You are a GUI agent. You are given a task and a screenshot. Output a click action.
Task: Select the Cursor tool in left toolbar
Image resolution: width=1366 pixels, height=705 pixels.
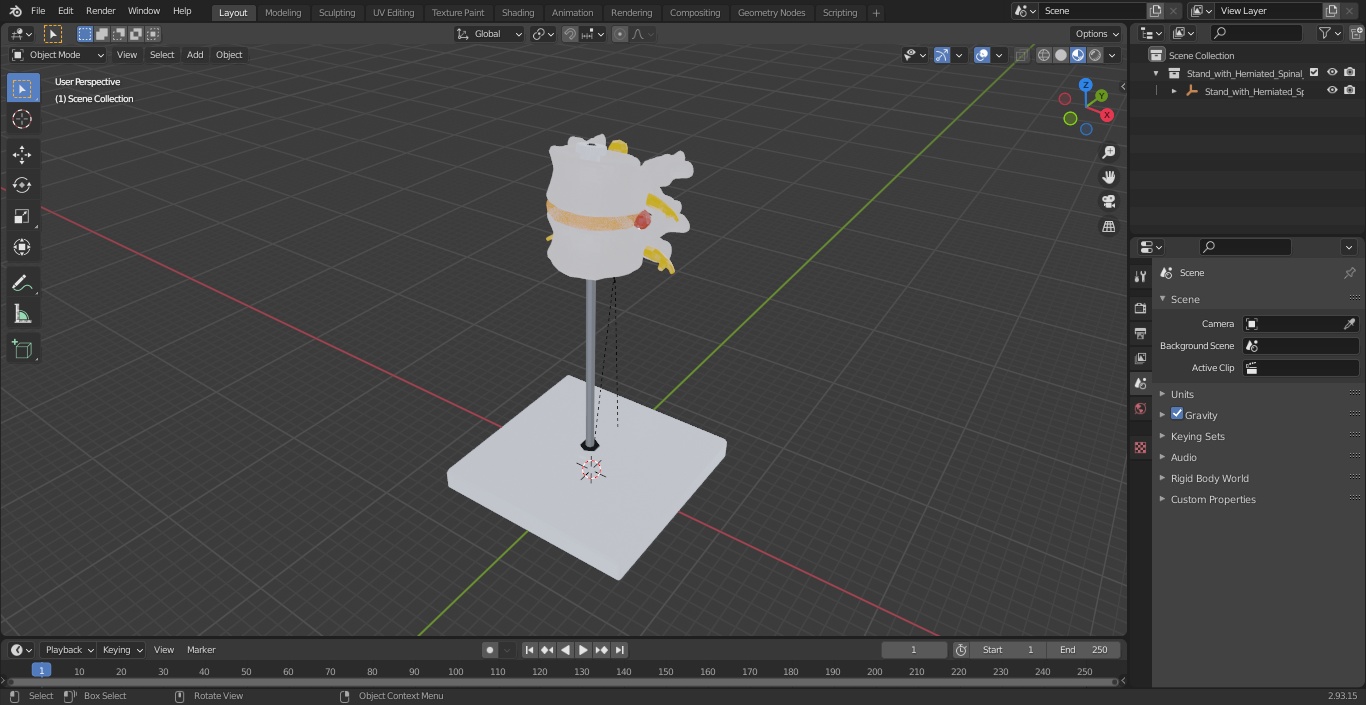22,119
